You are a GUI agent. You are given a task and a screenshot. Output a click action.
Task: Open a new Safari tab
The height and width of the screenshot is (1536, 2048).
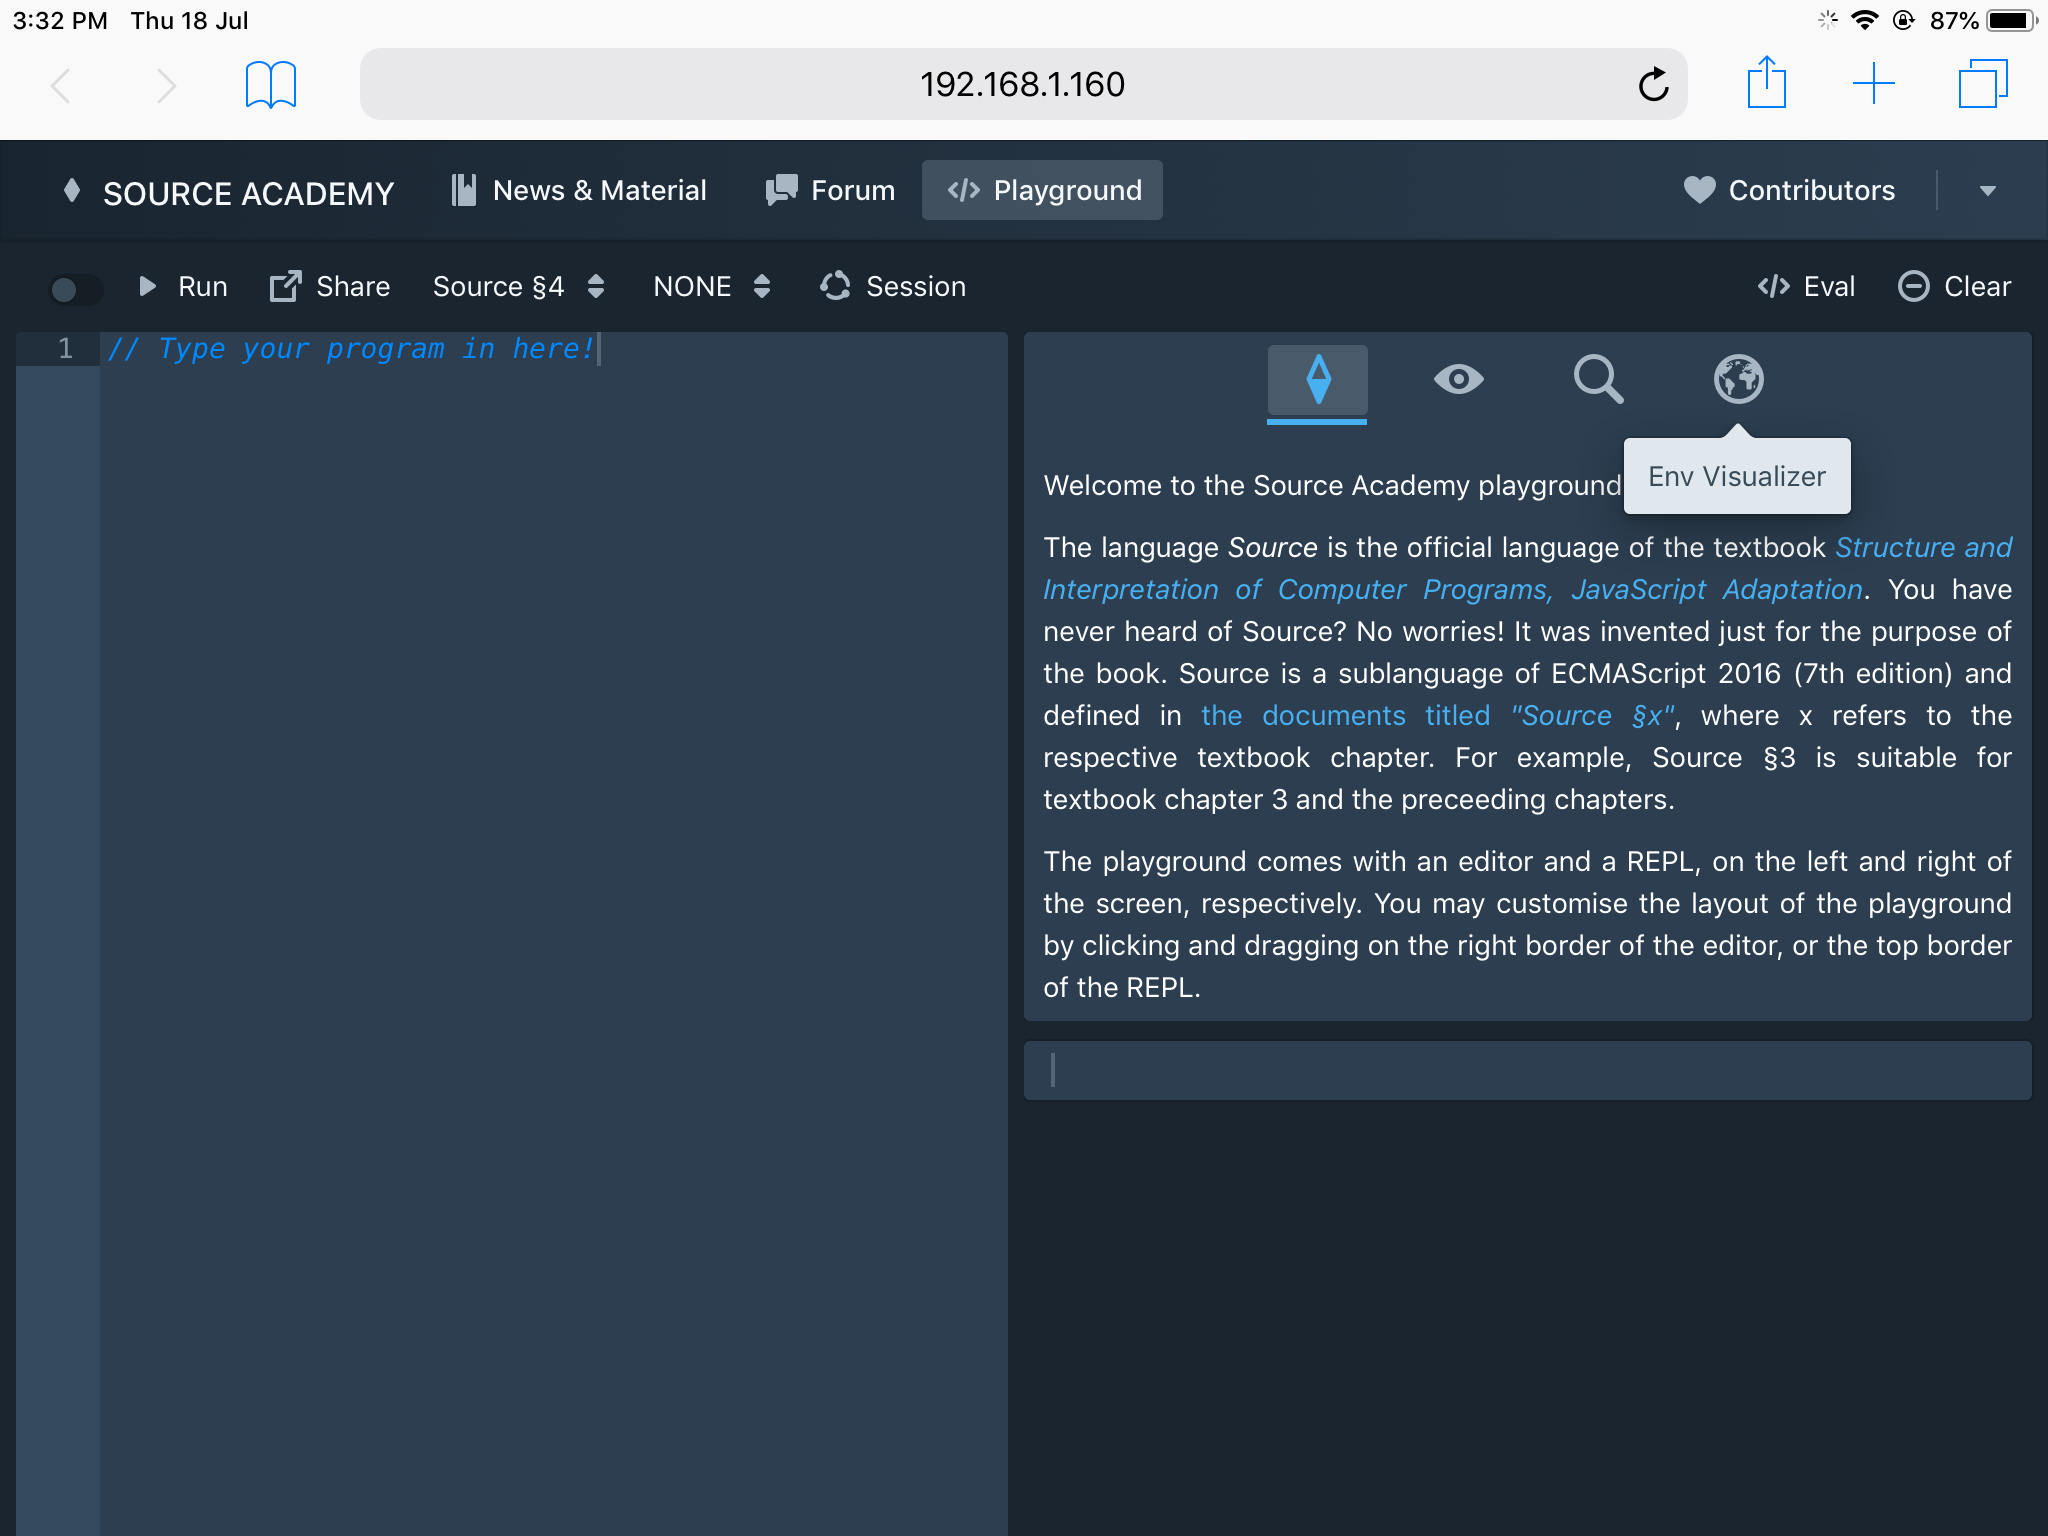(1873, 84)
